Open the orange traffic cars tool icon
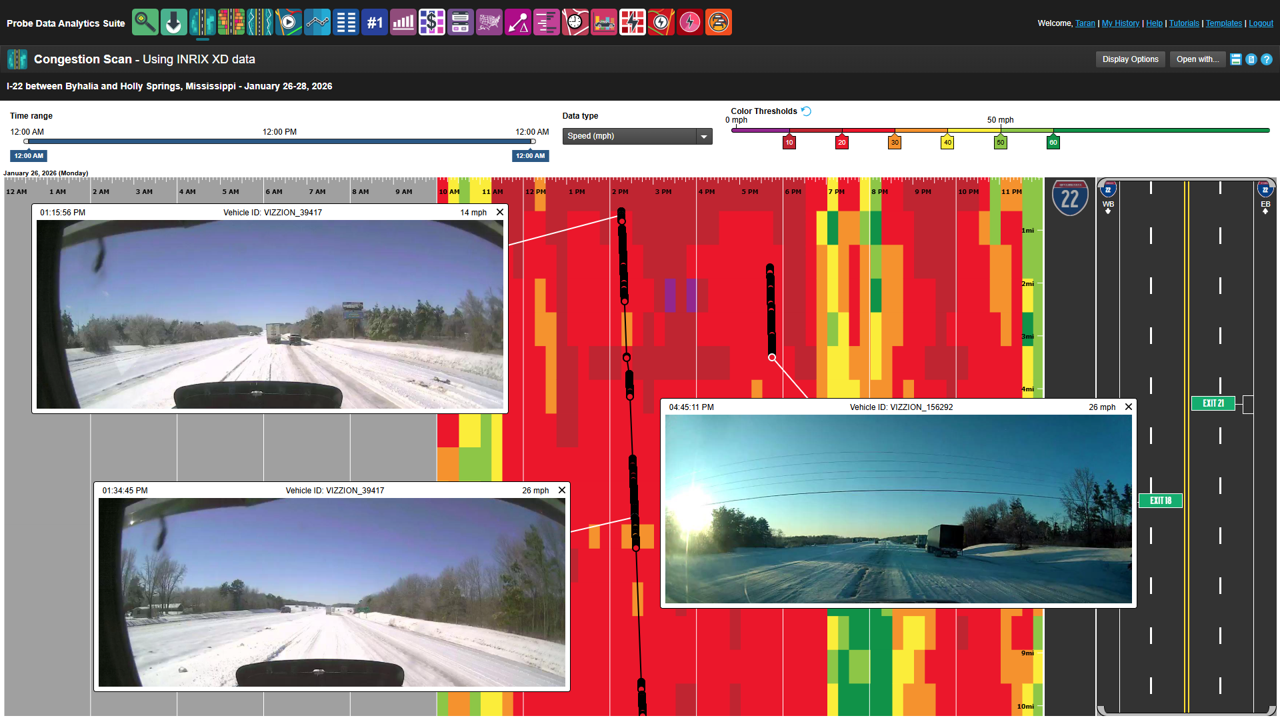Screen dimensions: 1280x720 click(x=719, y=22)
